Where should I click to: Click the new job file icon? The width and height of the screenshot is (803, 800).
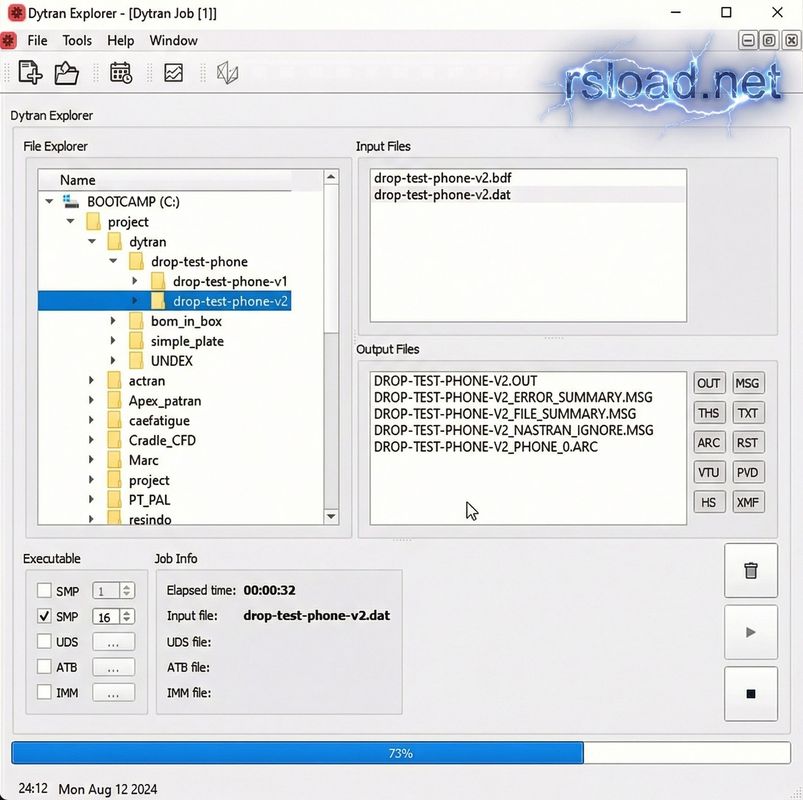pos(30,73)
